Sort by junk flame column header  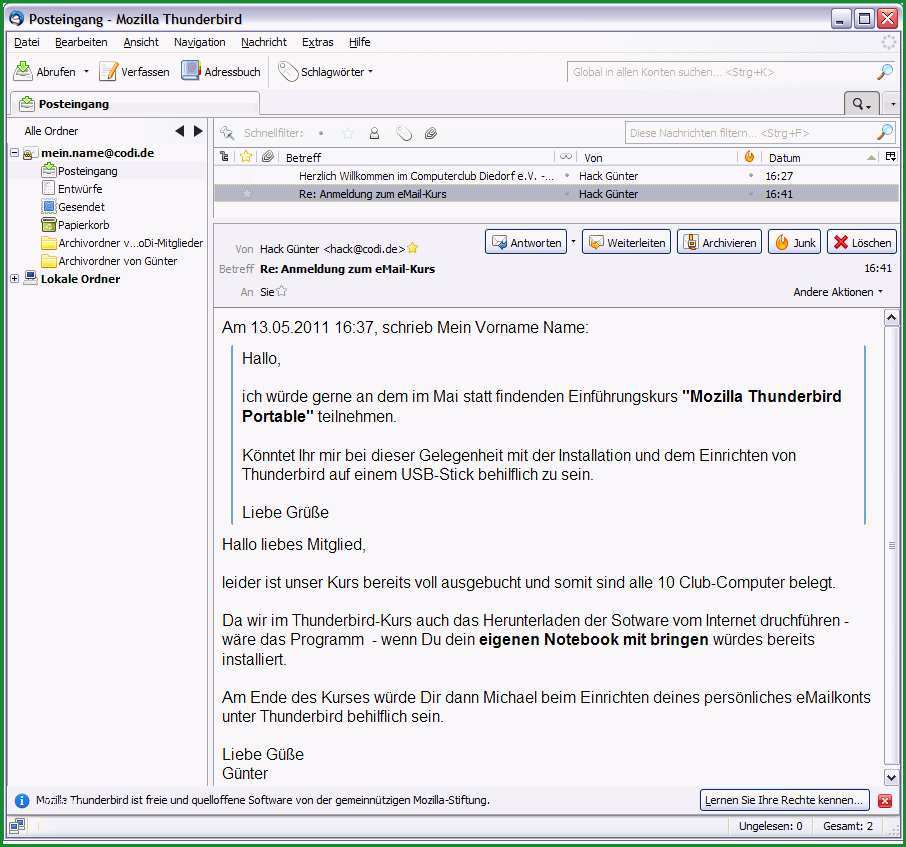click(x=749, y=157)
